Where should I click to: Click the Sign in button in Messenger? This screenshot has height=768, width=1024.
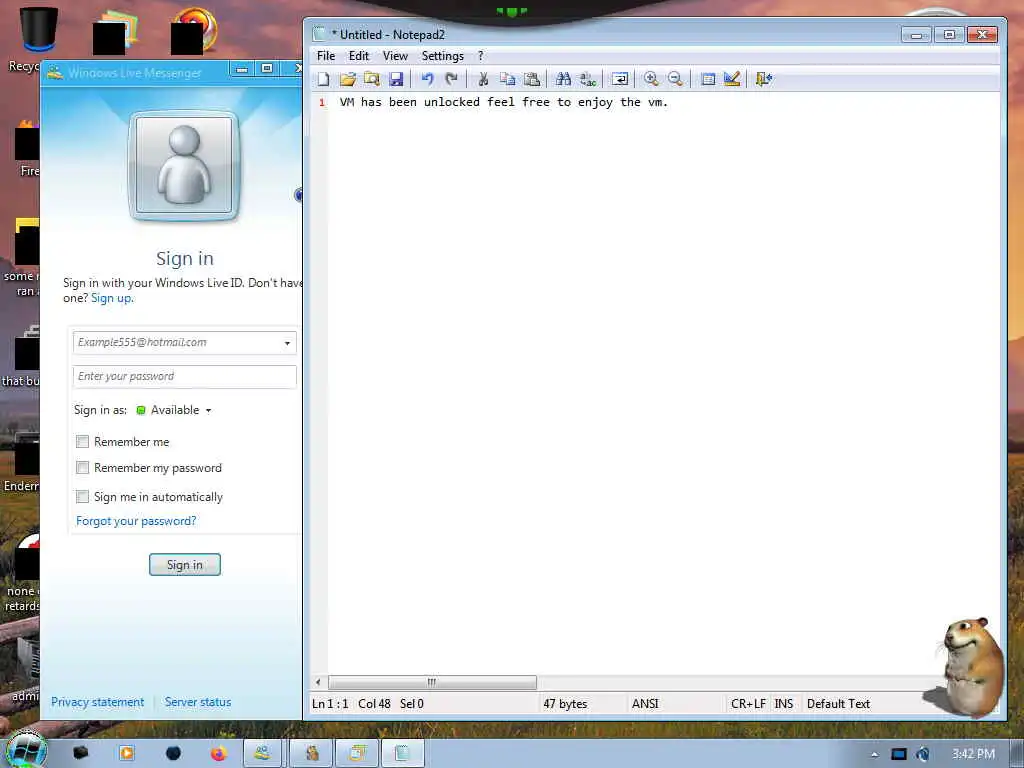click(x=185, y=565)
